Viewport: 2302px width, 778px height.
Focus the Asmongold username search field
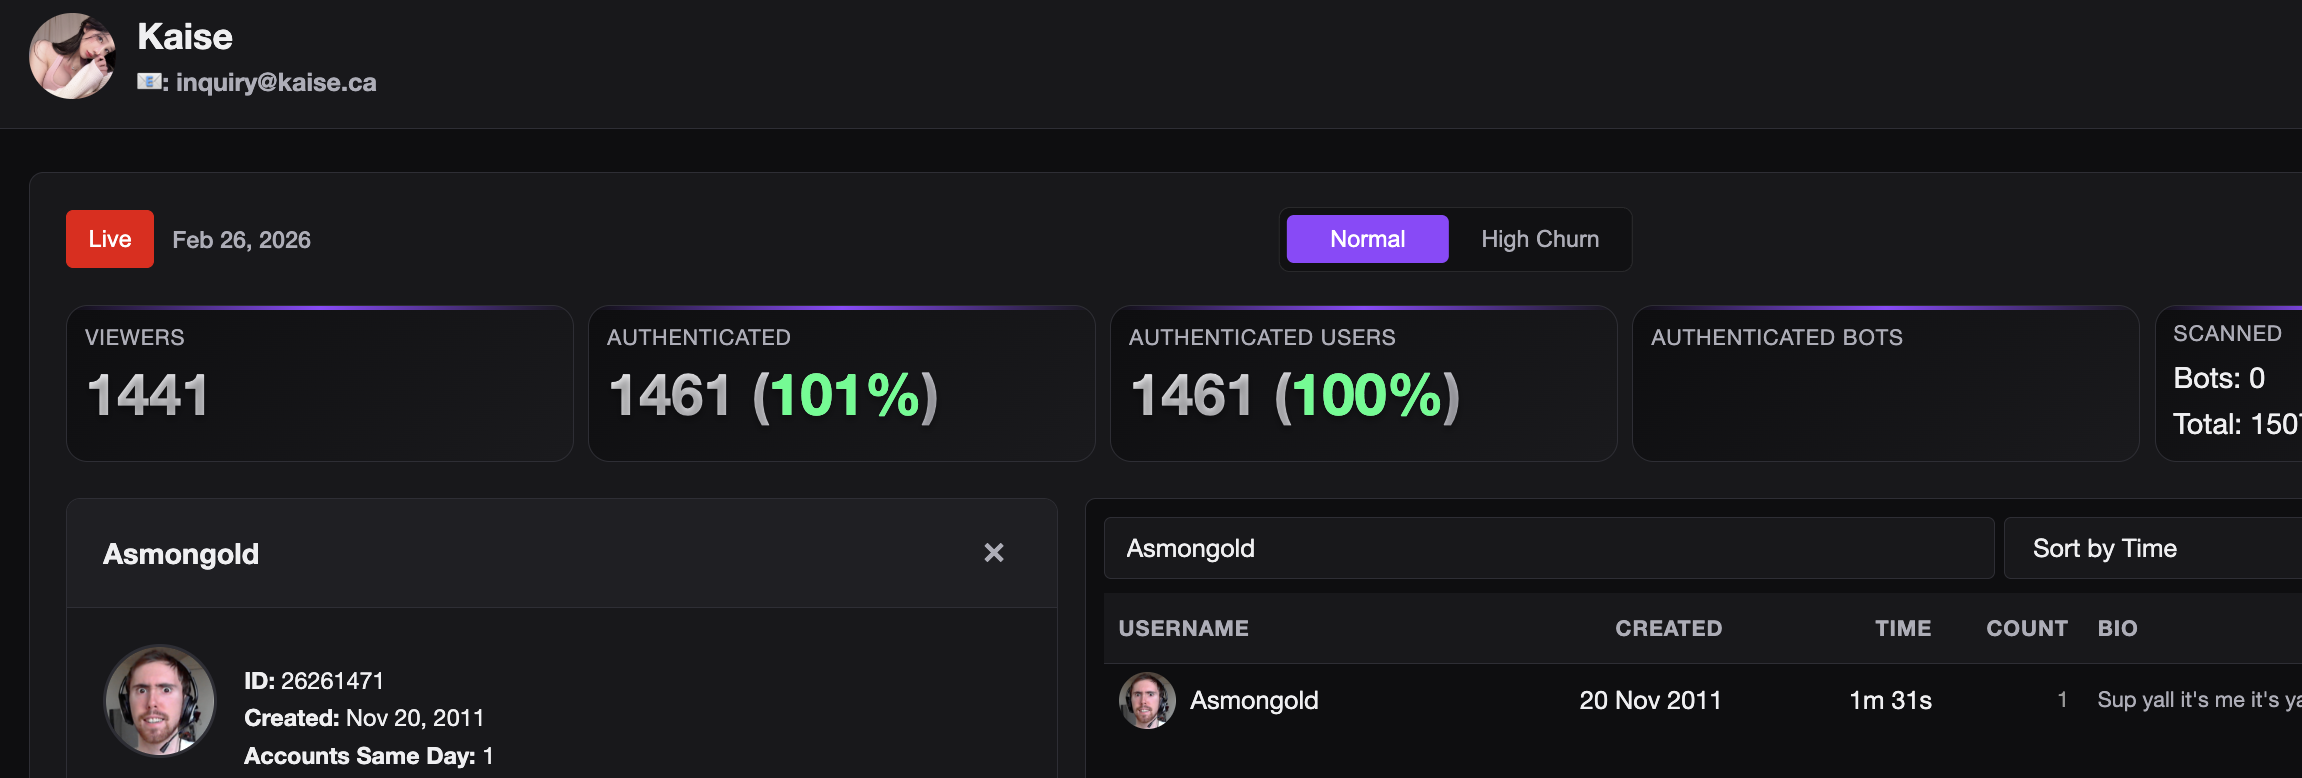[x=1548, y=548]
